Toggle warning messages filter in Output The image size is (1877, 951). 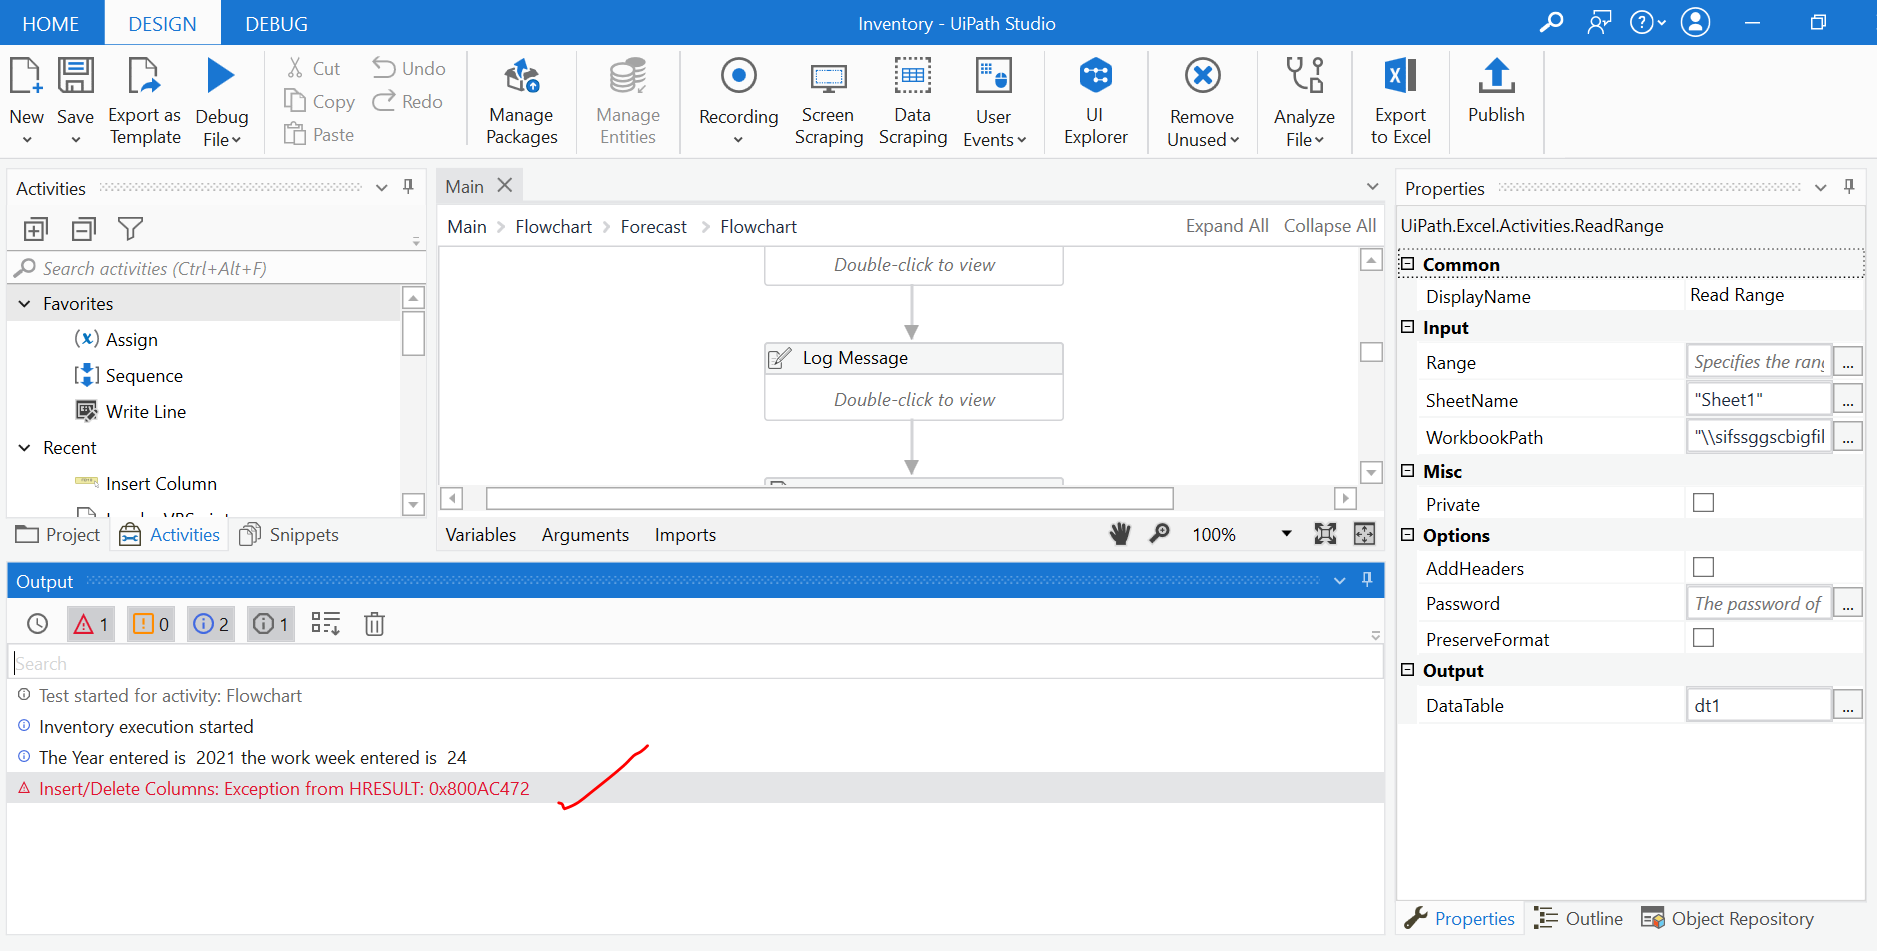point(151,624)
